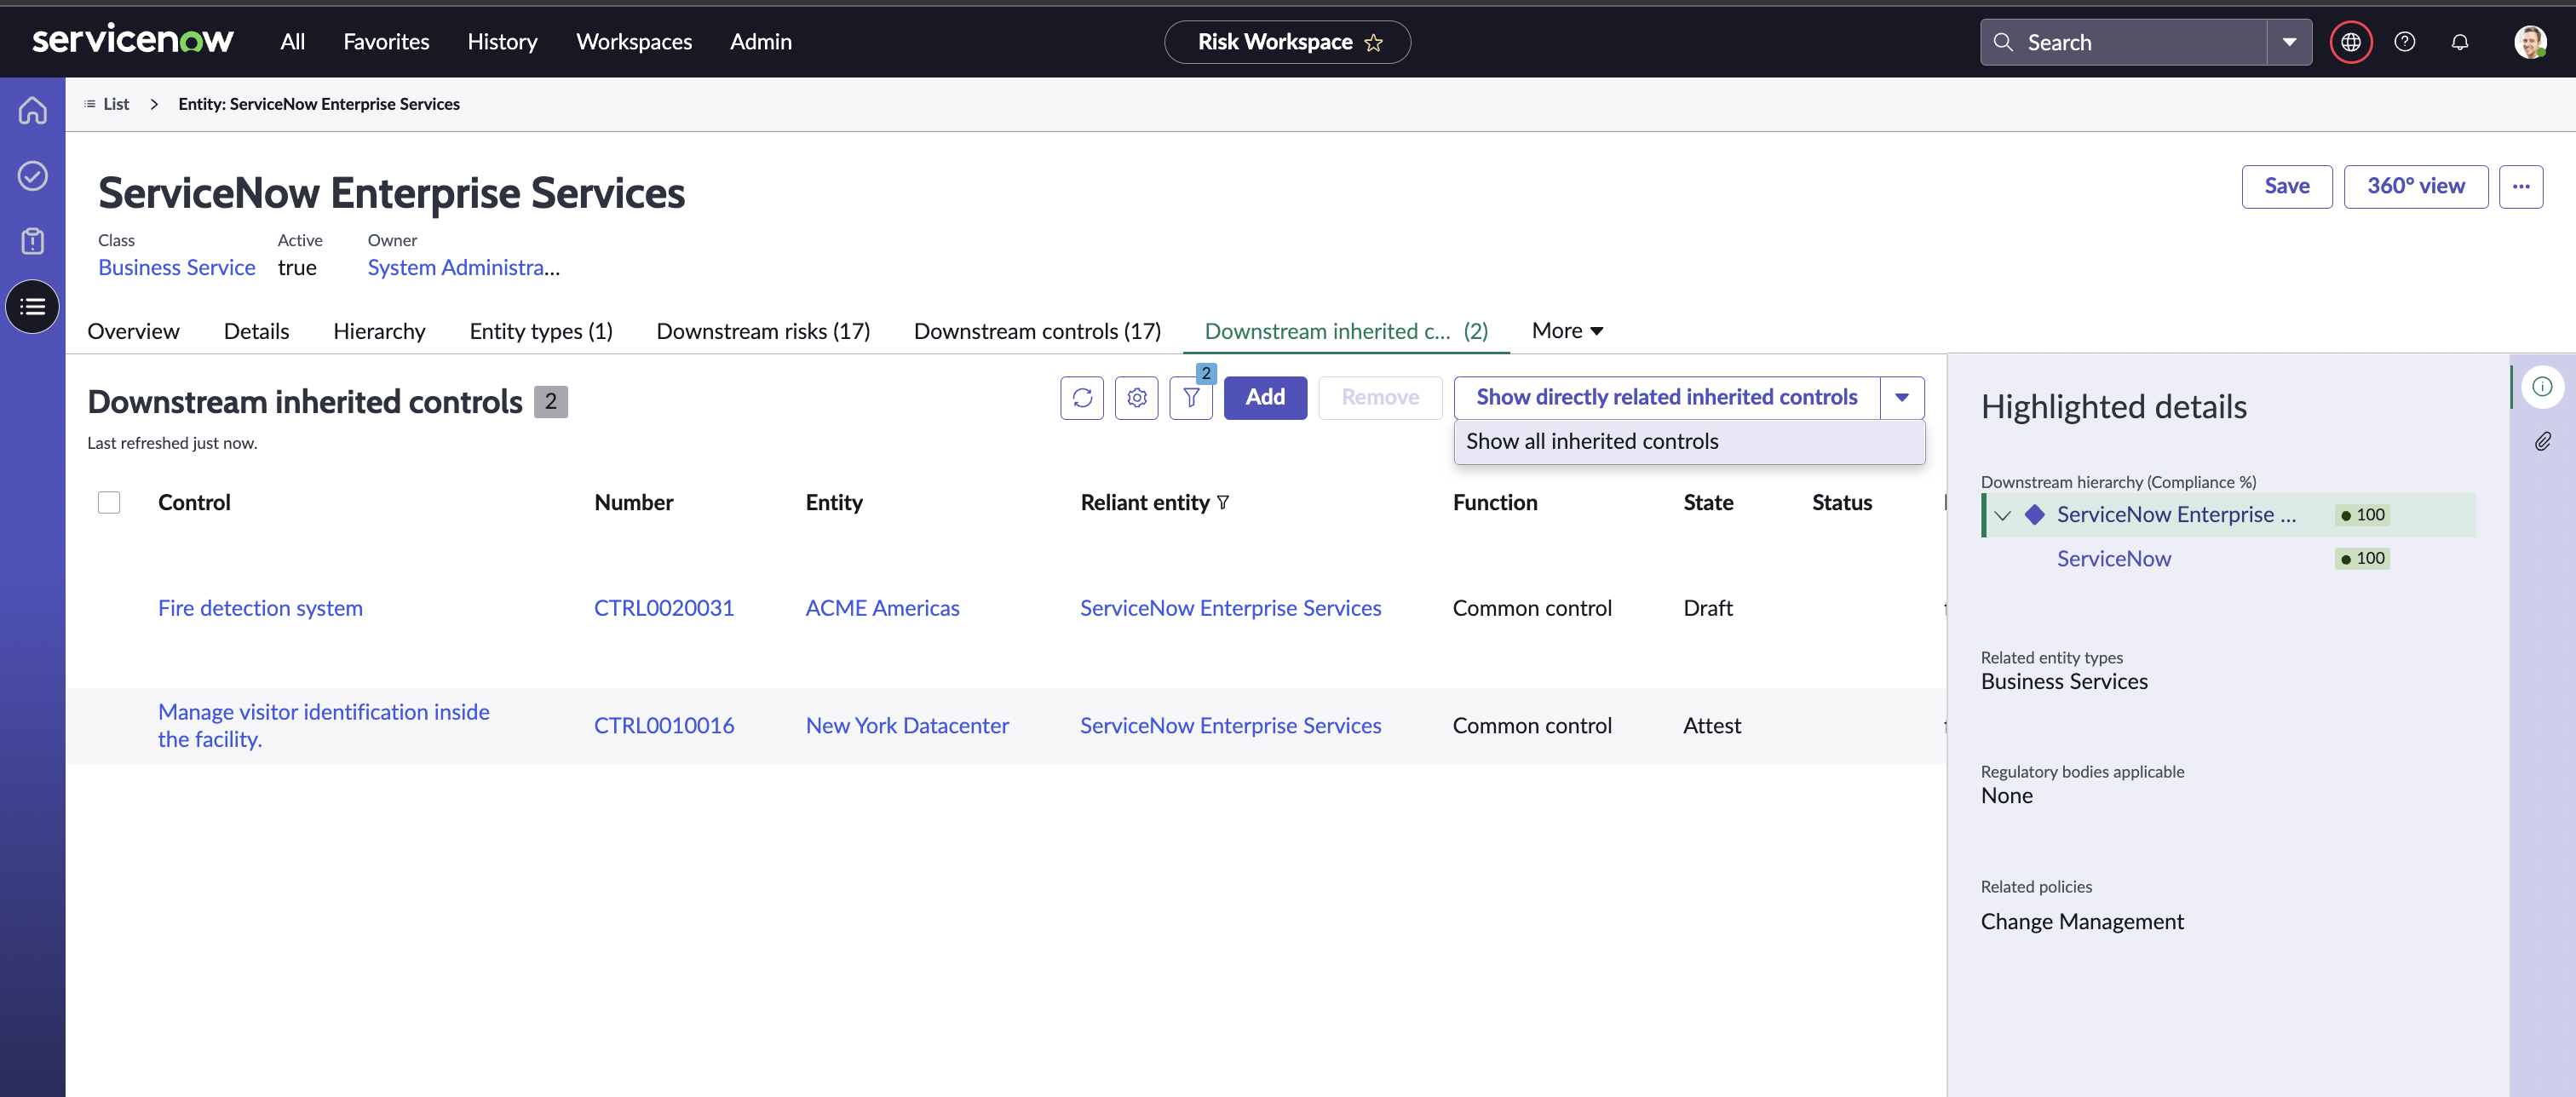This screenshot has height=1097, width=2576.
Task: Click the Save button
Action: coord(2287,186)
